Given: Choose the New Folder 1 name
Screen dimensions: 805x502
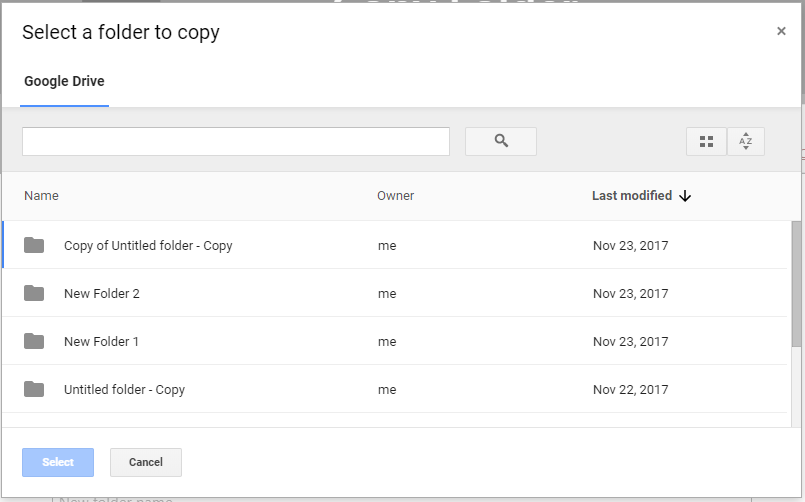Looking at the screenshot, I should 101,342.
